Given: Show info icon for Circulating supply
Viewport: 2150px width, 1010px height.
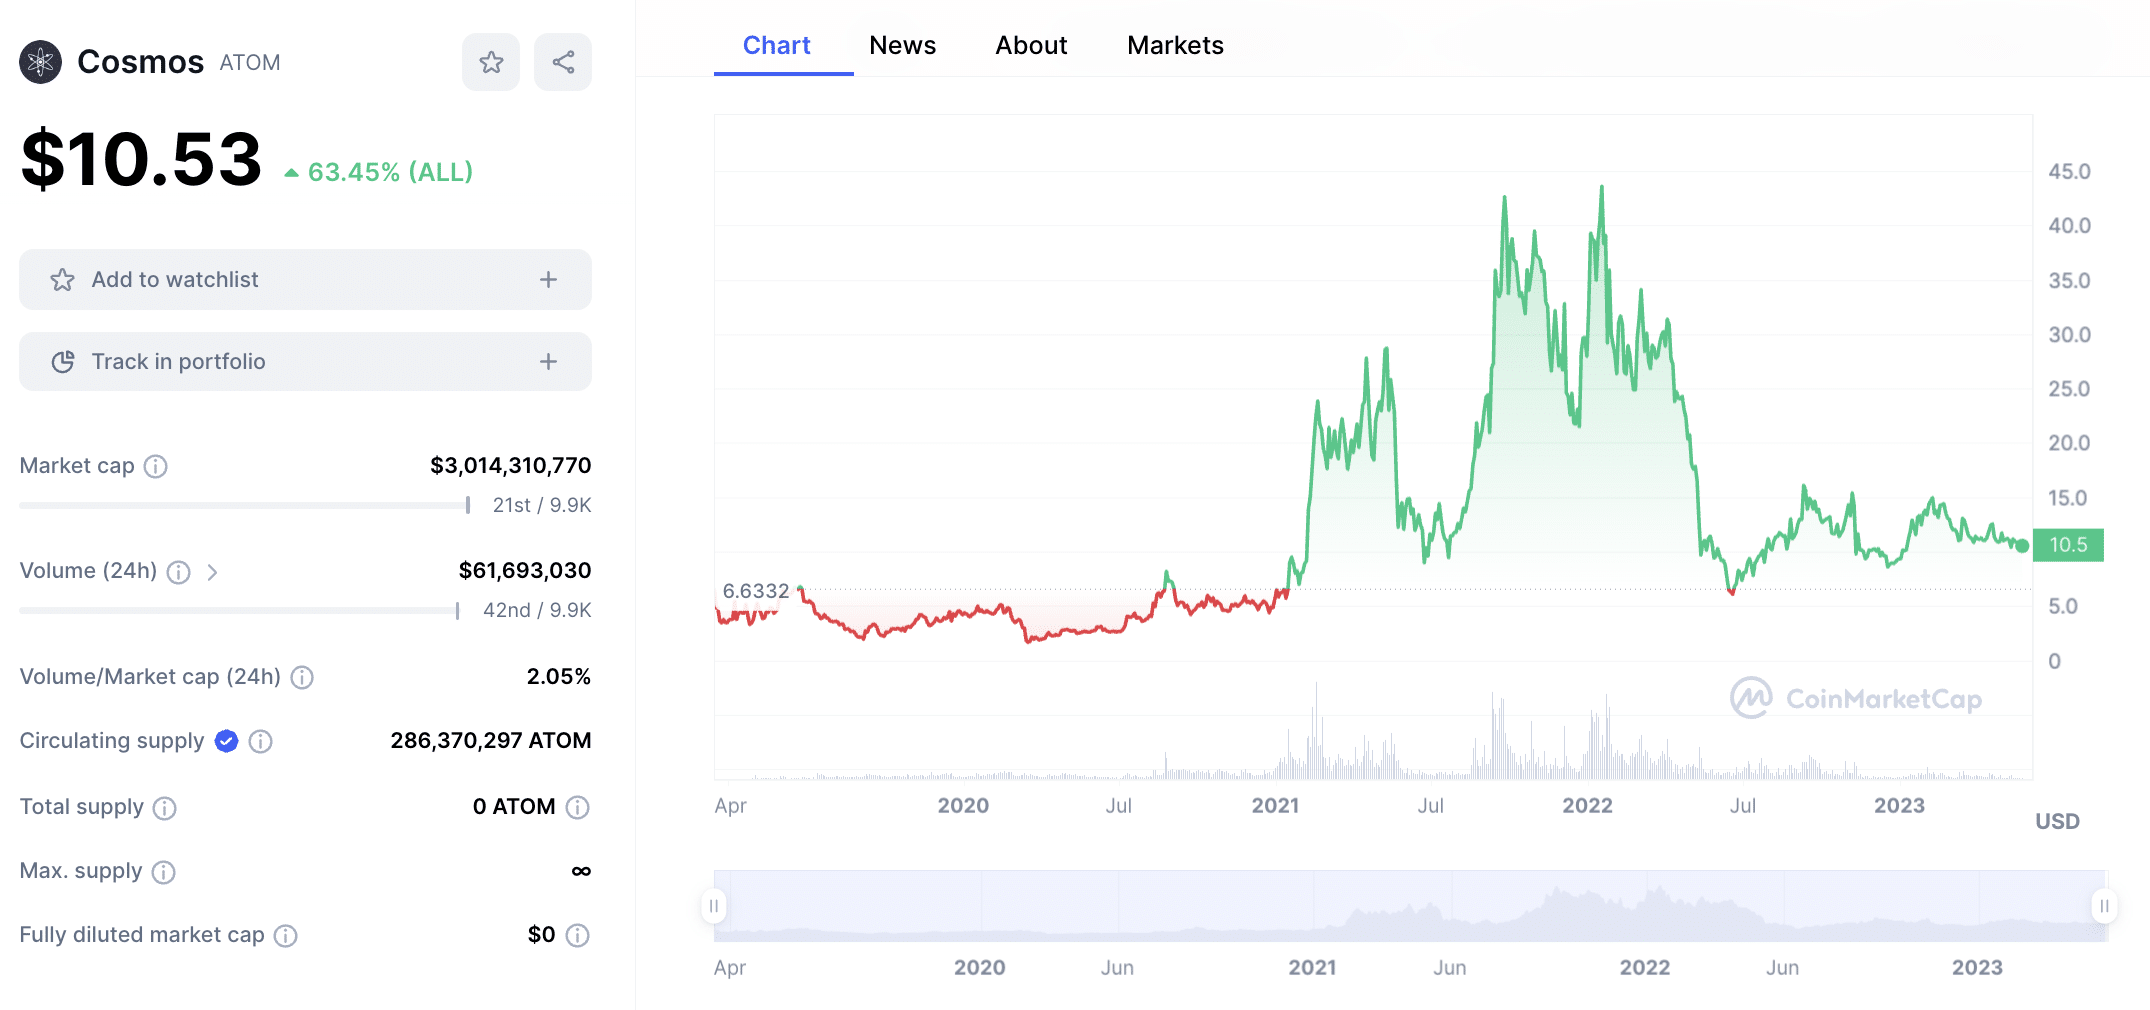Looking at the screenshot, I should (261, 741).
